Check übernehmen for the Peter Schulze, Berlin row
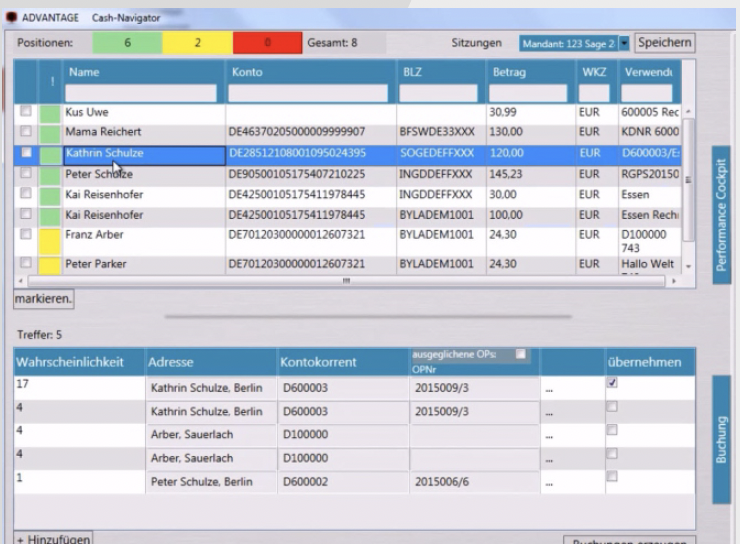This screenshot has width=740, height=544. point(612,476)
